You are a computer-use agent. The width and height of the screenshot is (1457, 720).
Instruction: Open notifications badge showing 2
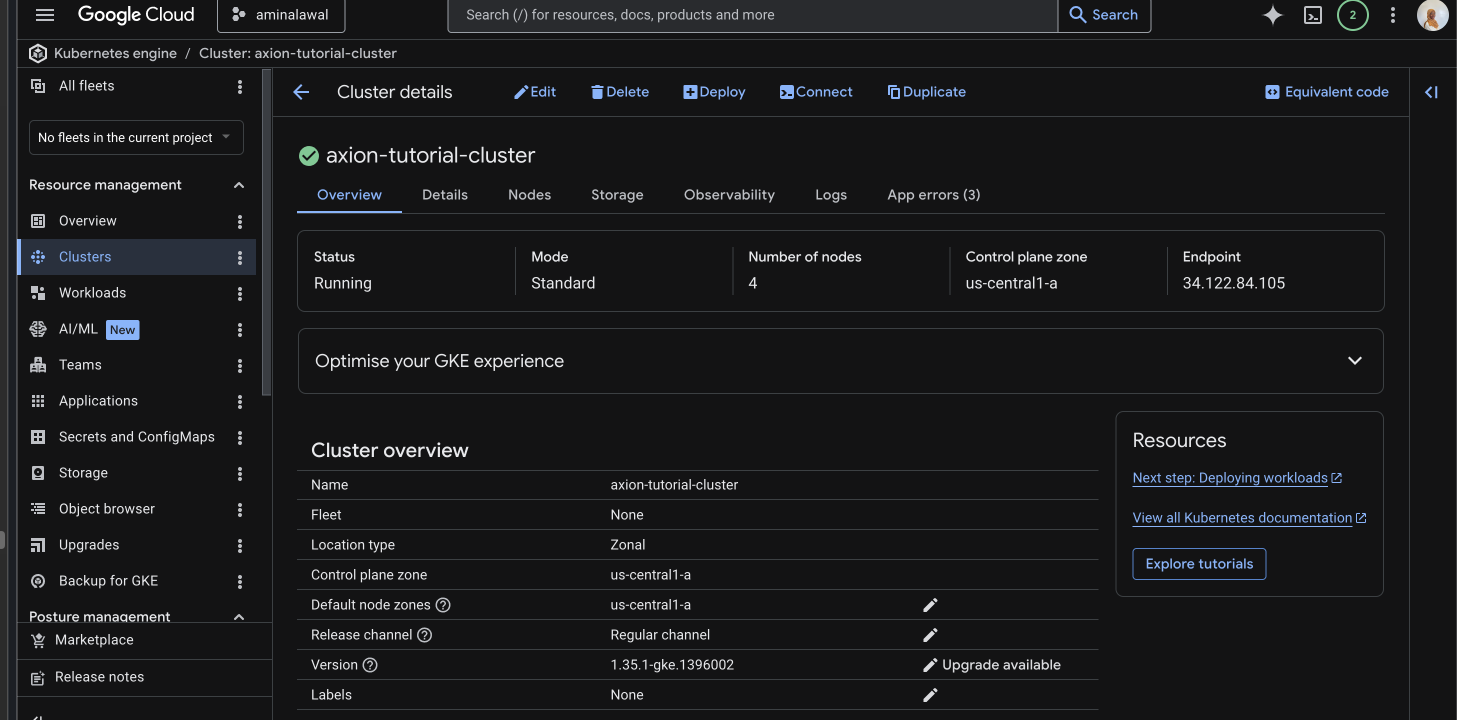(x=1352, y=15)
